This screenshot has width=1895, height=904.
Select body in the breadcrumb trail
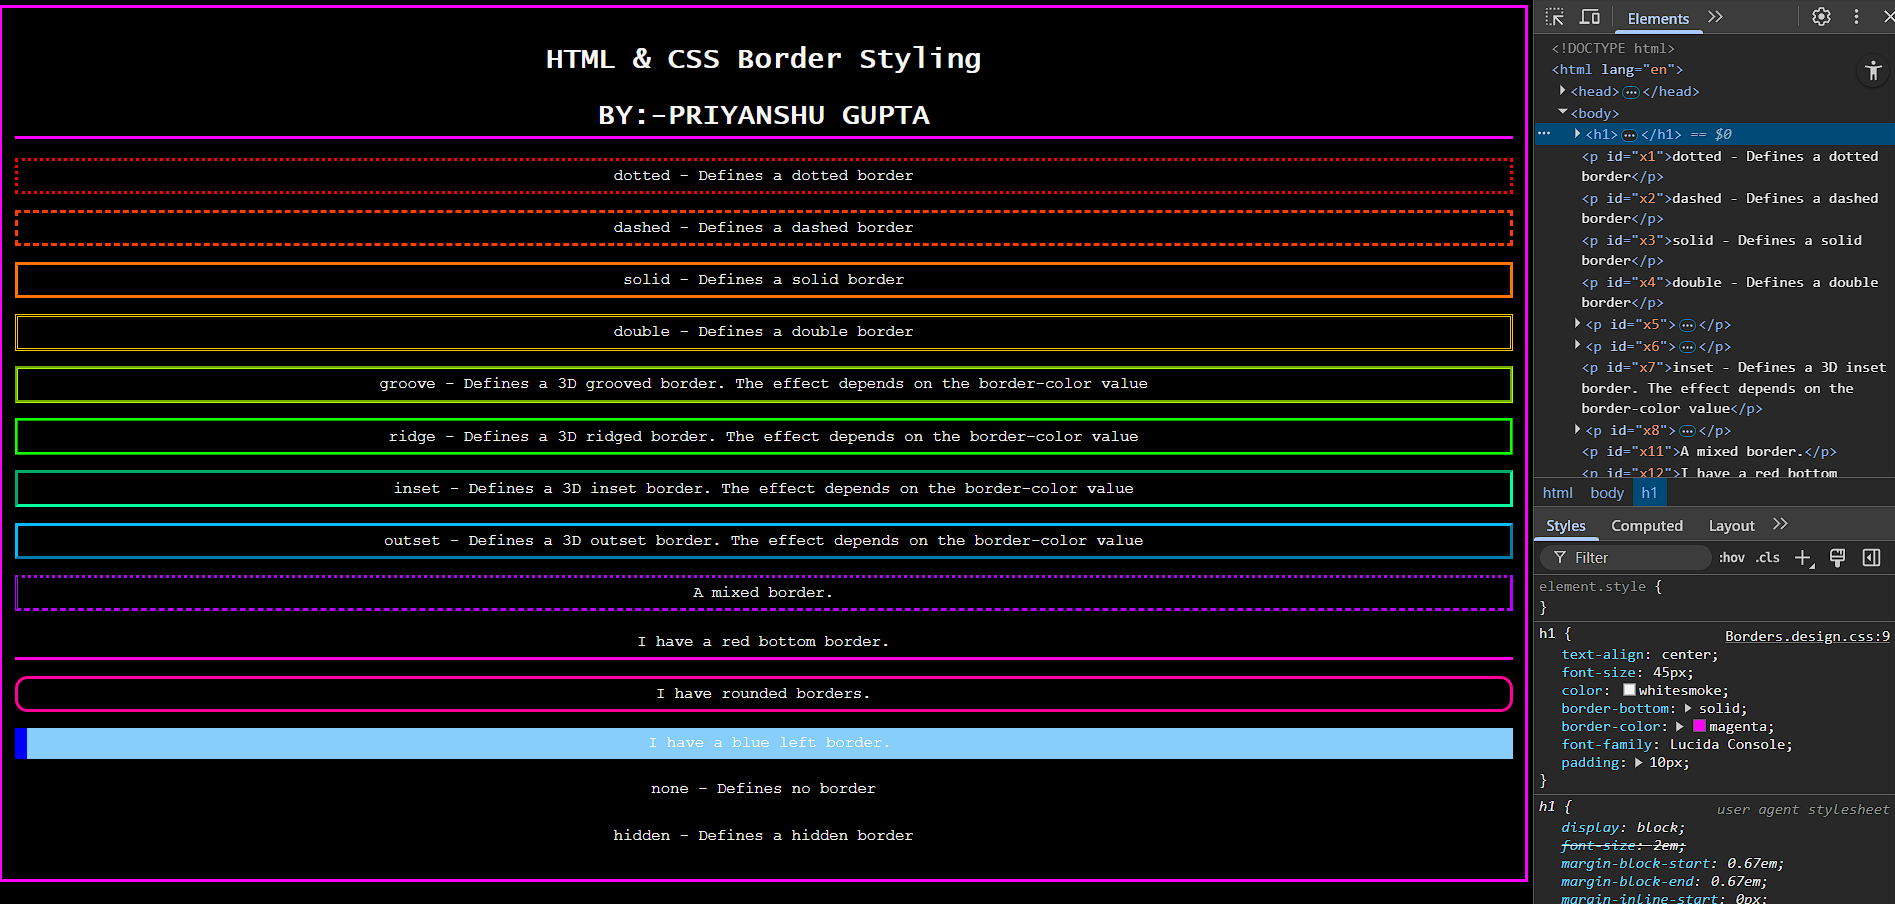tap(1606, 493)
